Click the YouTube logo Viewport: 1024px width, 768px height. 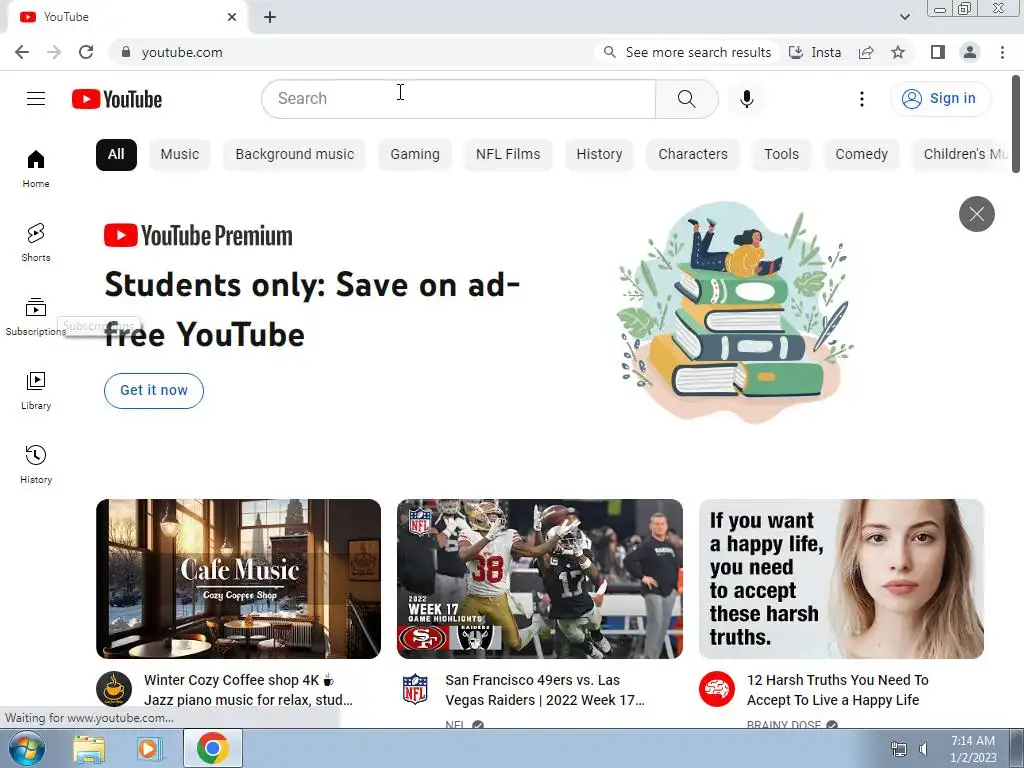pos(117,99)
